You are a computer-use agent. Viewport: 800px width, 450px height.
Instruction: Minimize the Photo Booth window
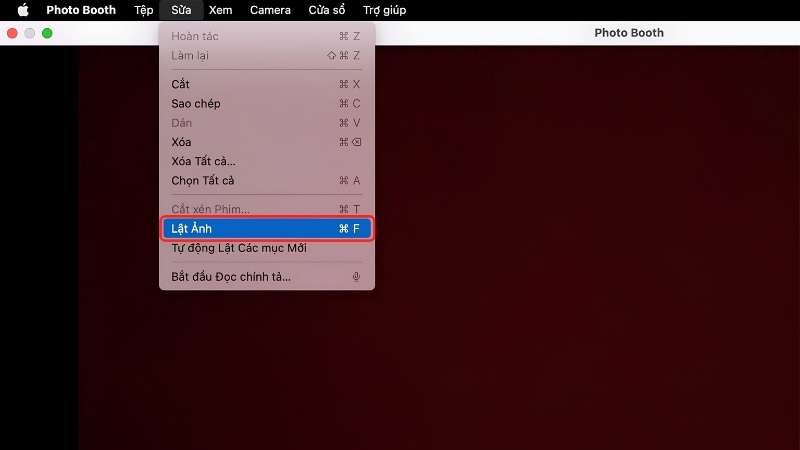(30, 33)
